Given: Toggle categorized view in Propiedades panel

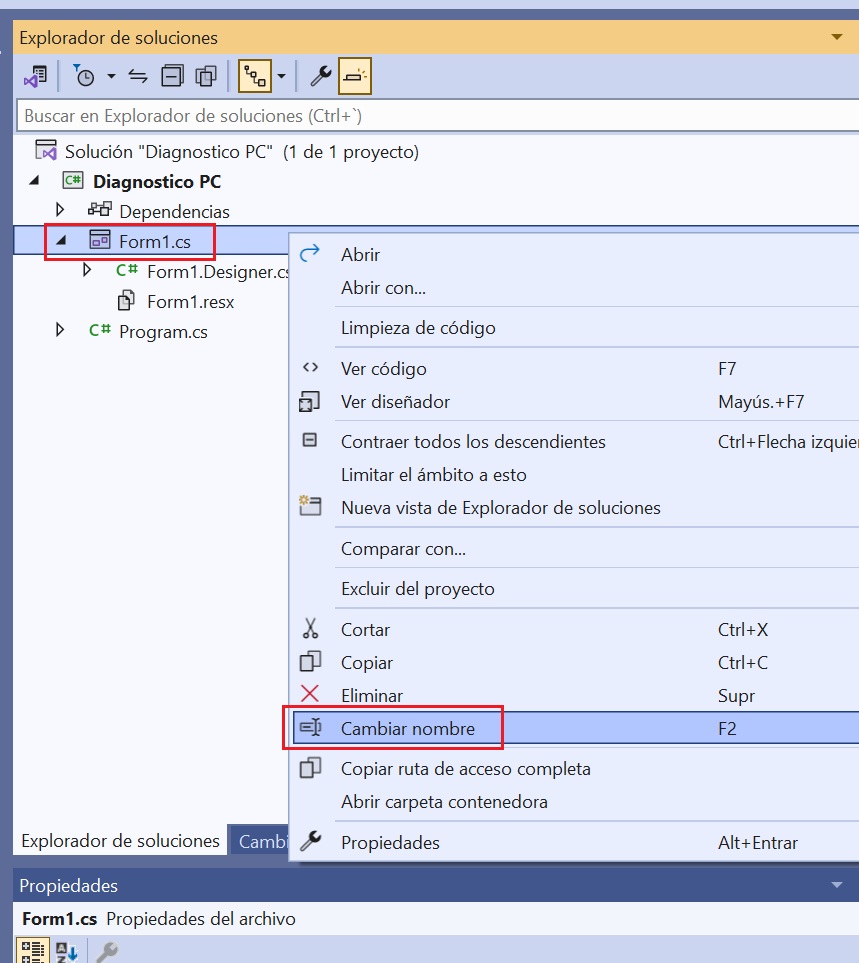Looking at the screenshot, I should pos(32,952).
